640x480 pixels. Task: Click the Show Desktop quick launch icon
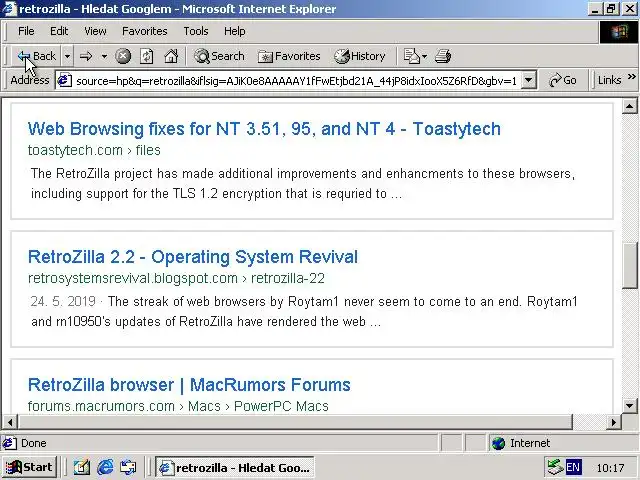(82, 467)
